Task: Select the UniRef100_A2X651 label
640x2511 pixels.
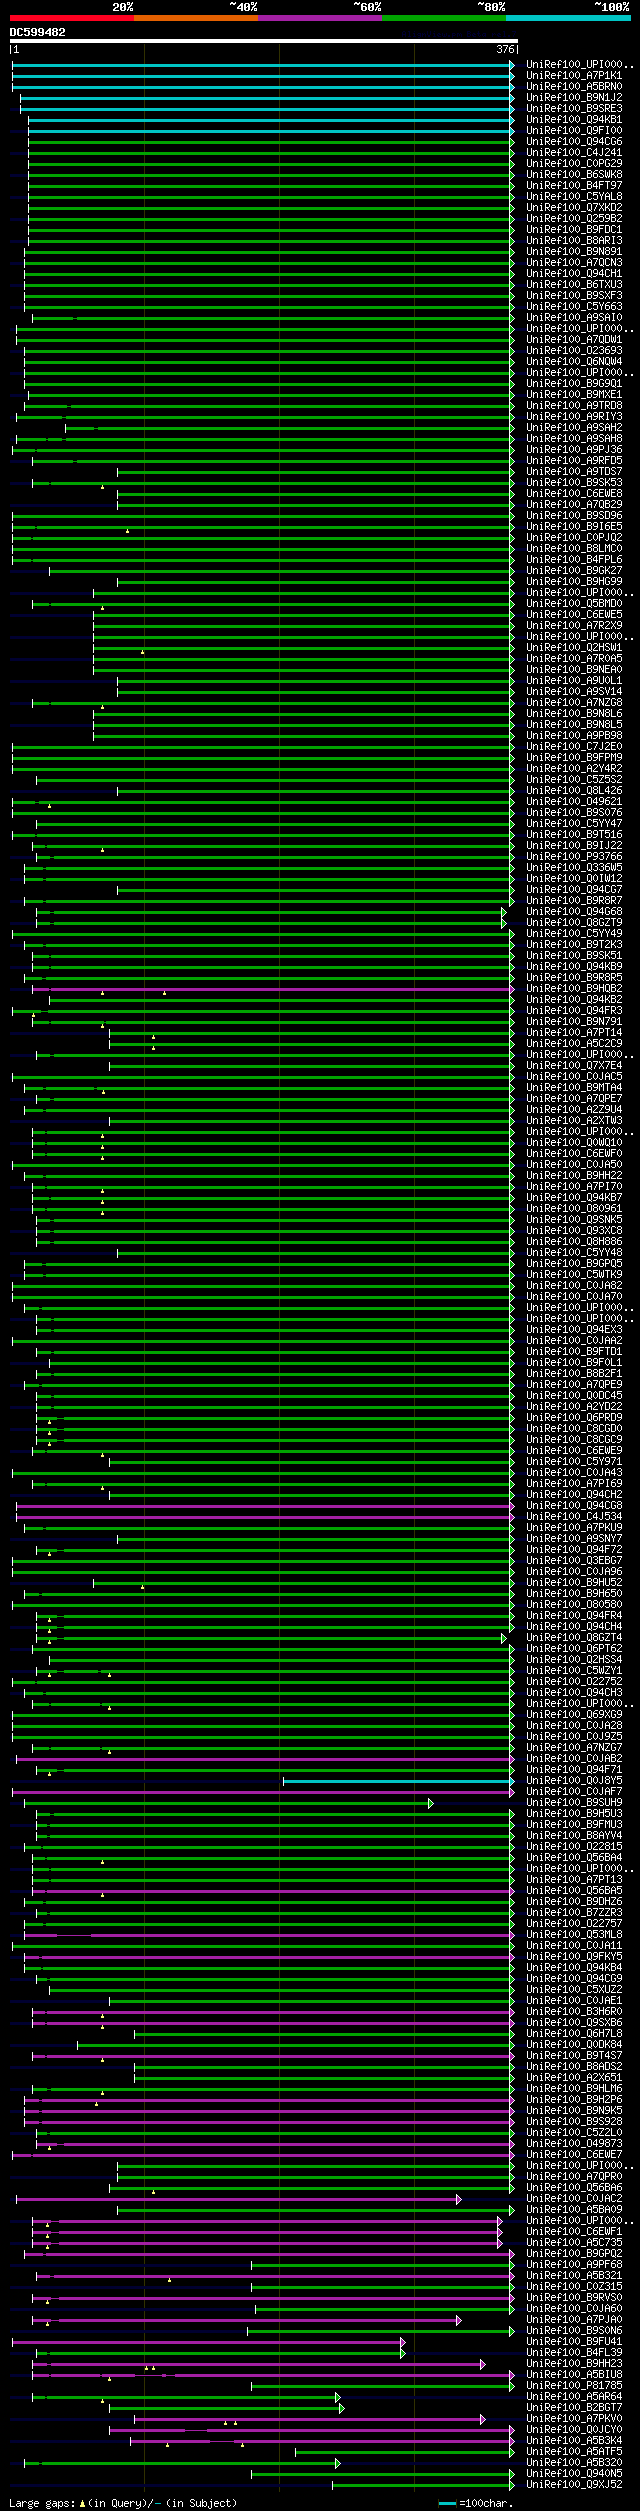Action: (x=574, y=2078)
